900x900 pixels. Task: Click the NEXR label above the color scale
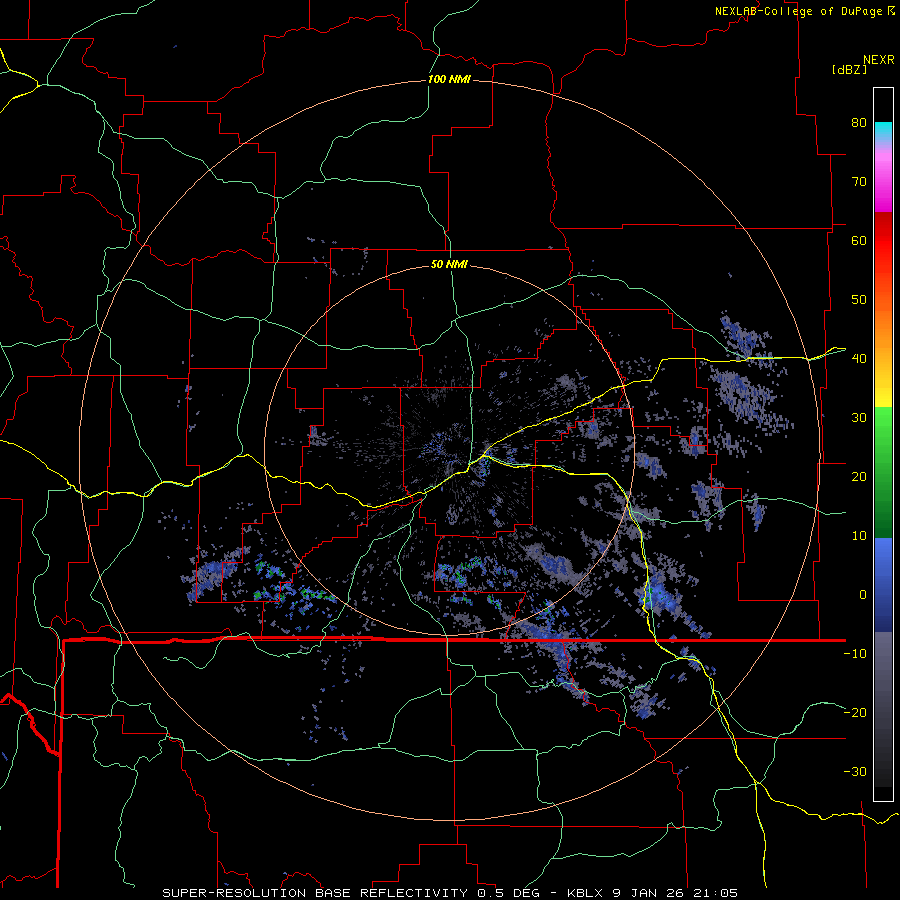pos(879,60)
